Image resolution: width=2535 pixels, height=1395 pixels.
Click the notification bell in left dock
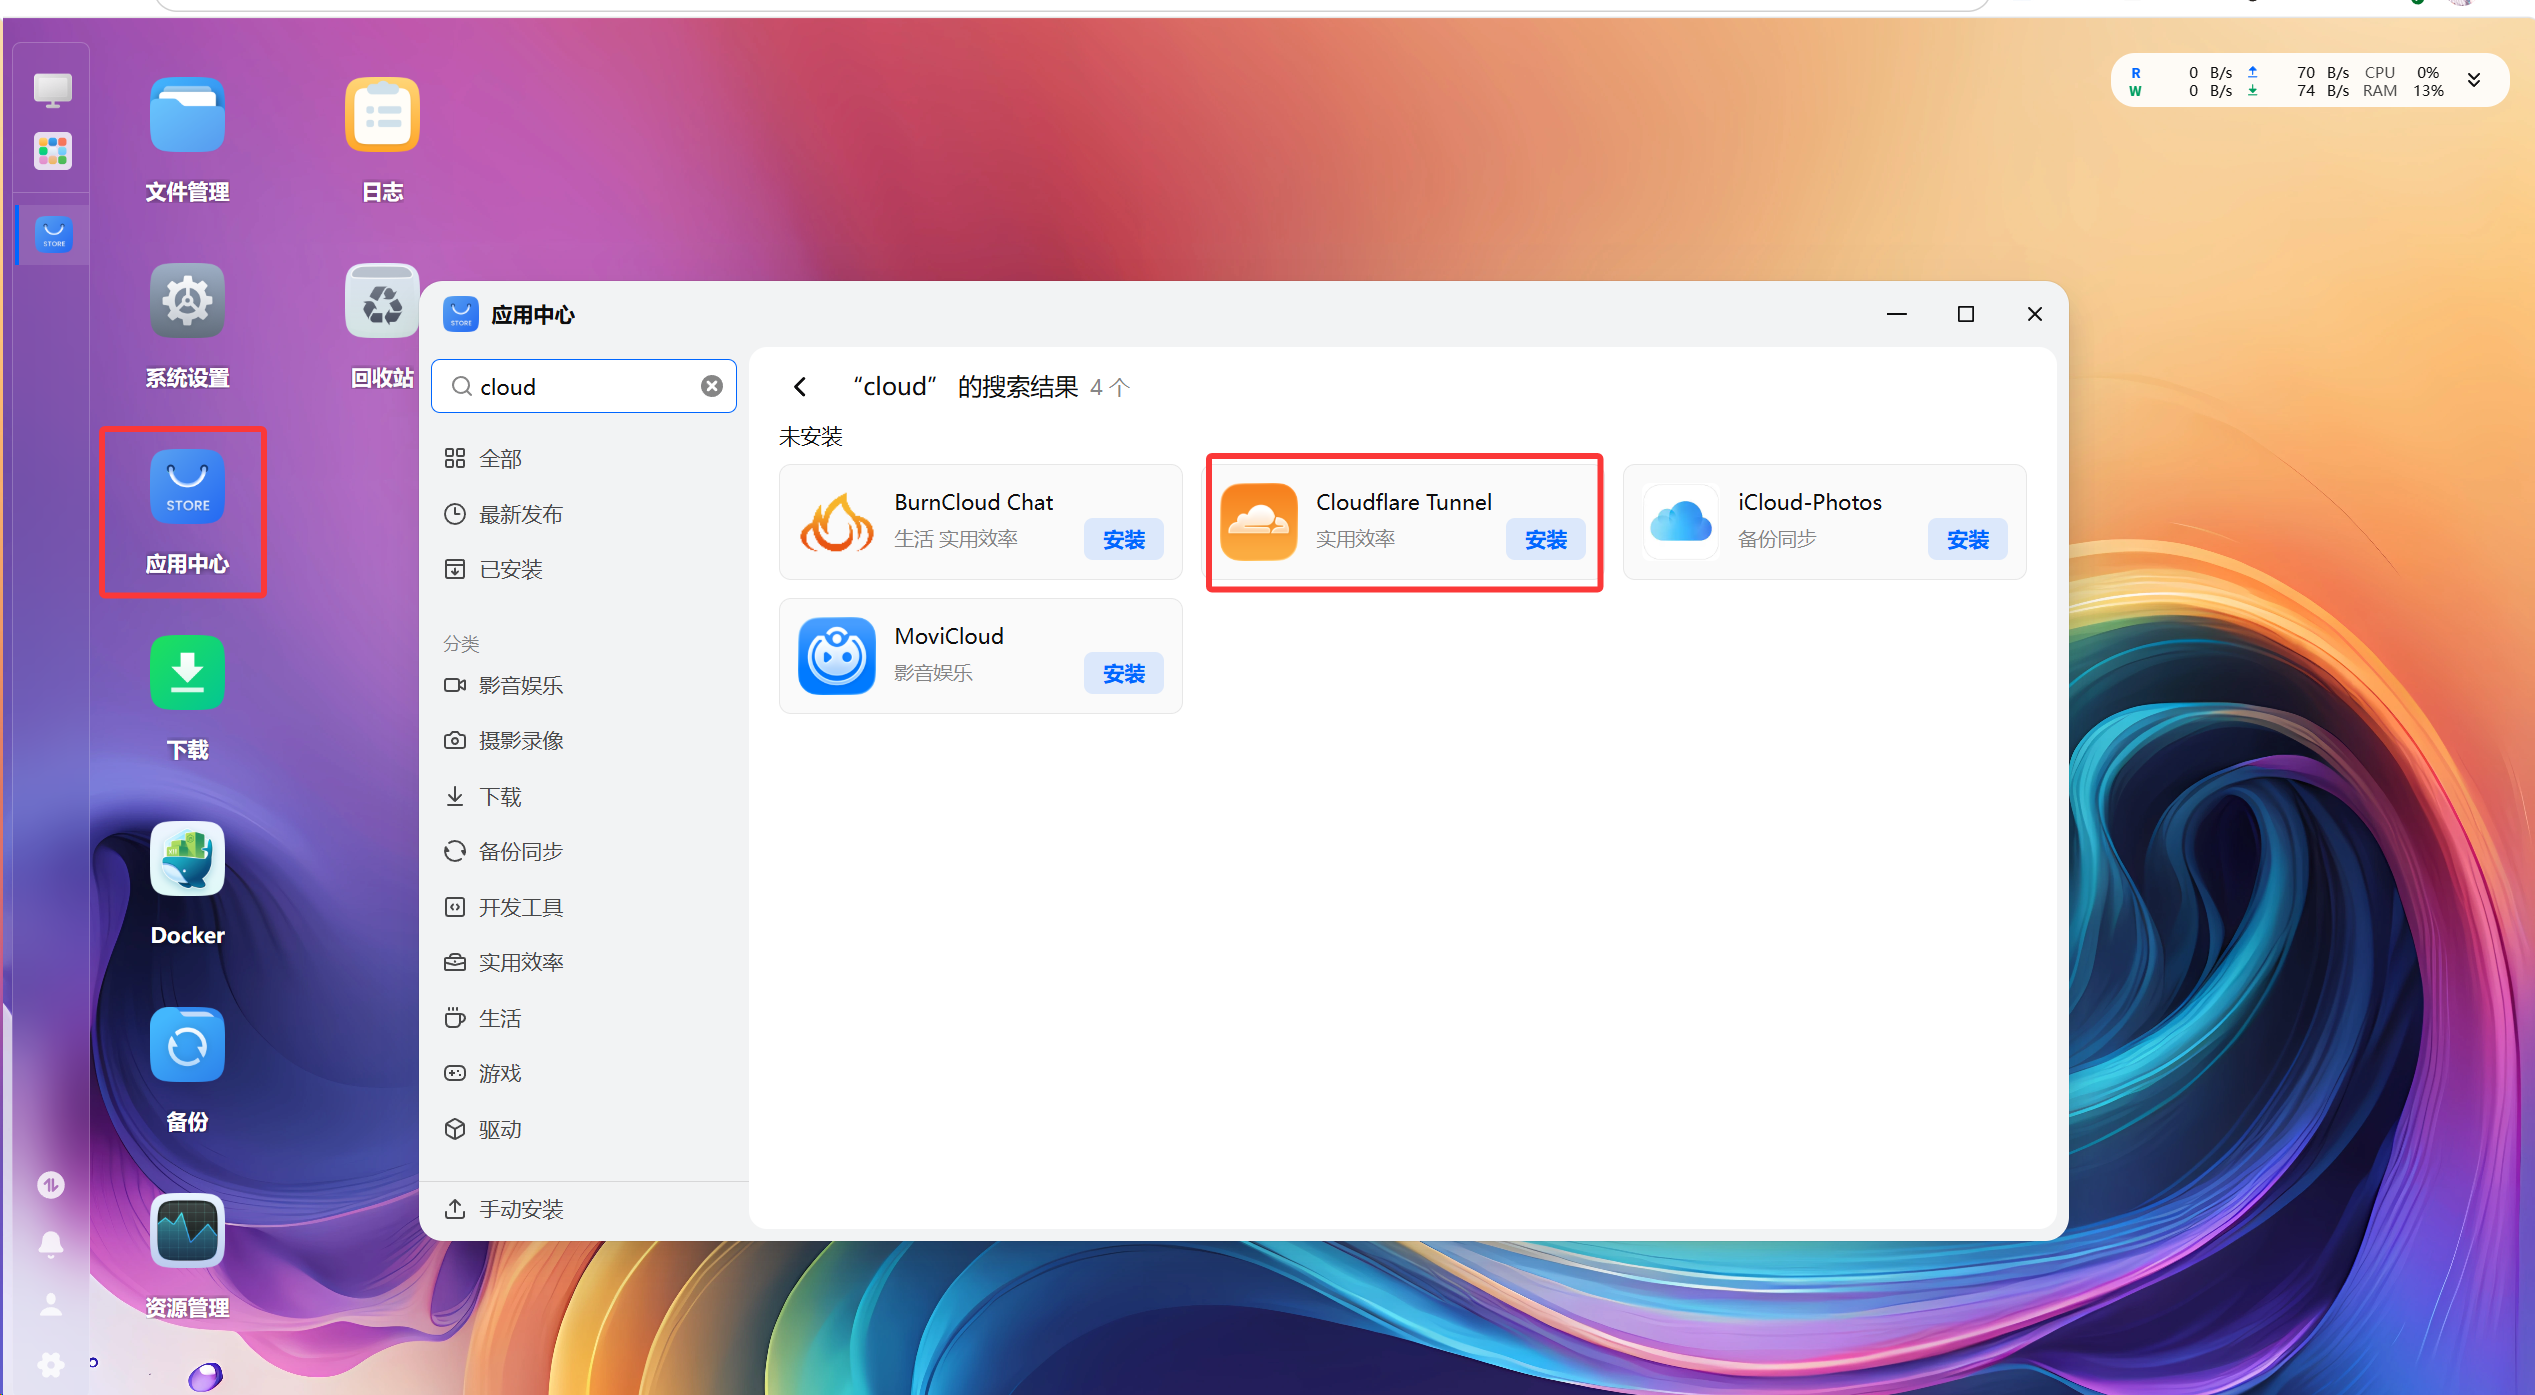[51, 1244]
